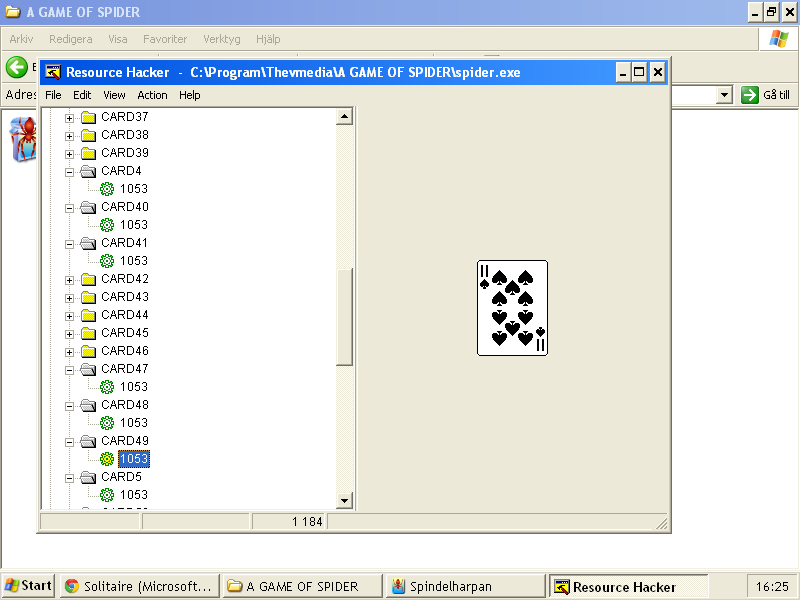Switch to Solitaire Chrome taskbar button

point(140,586)
